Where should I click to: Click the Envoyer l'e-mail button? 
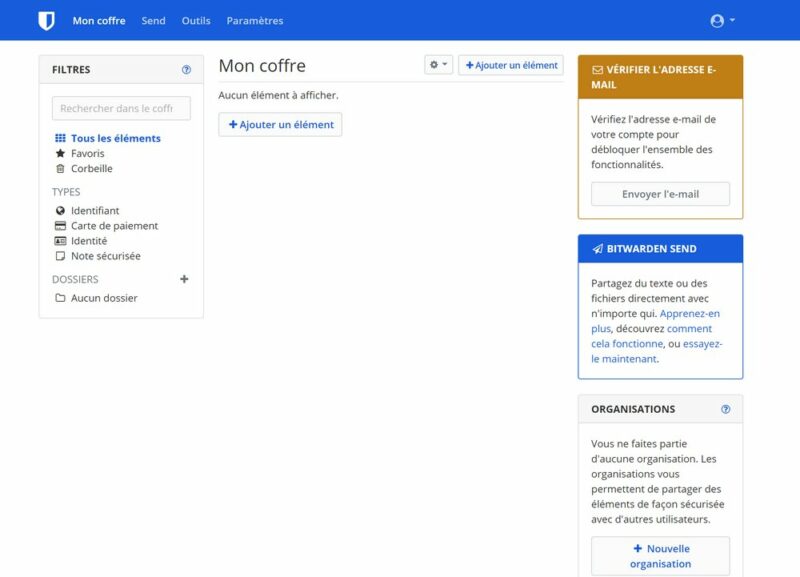[660, 194]
